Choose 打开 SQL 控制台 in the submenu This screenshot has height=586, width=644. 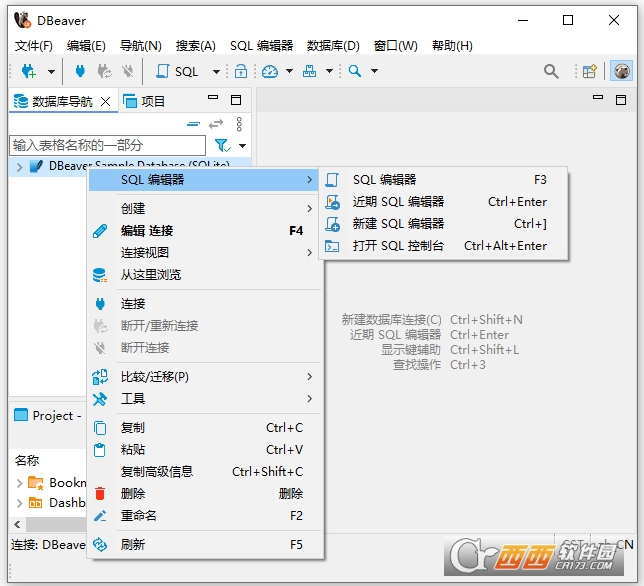(444, 246)
